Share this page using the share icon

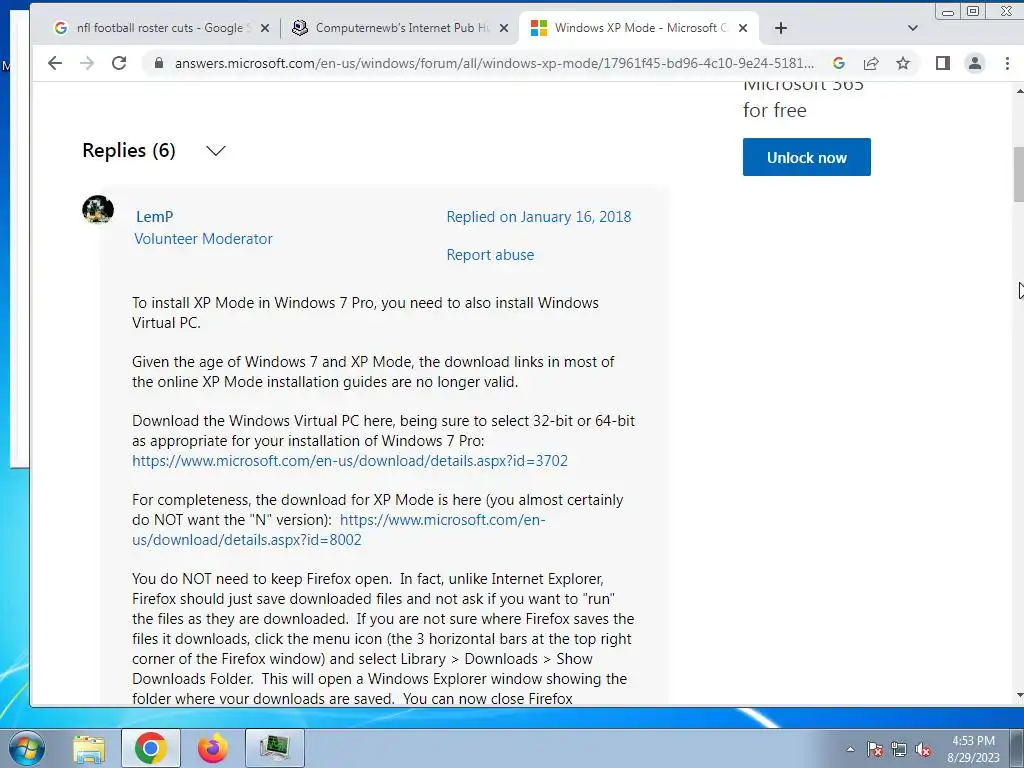(x=871, y=63)
